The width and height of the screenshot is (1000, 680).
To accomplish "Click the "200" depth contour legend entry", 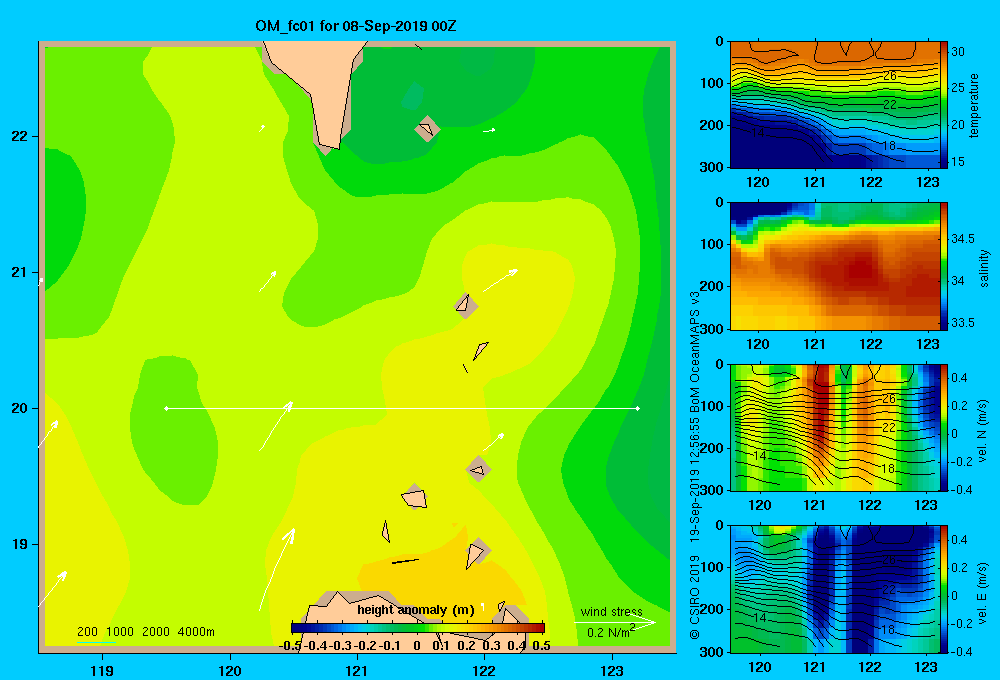I will (x=87, y=632).
